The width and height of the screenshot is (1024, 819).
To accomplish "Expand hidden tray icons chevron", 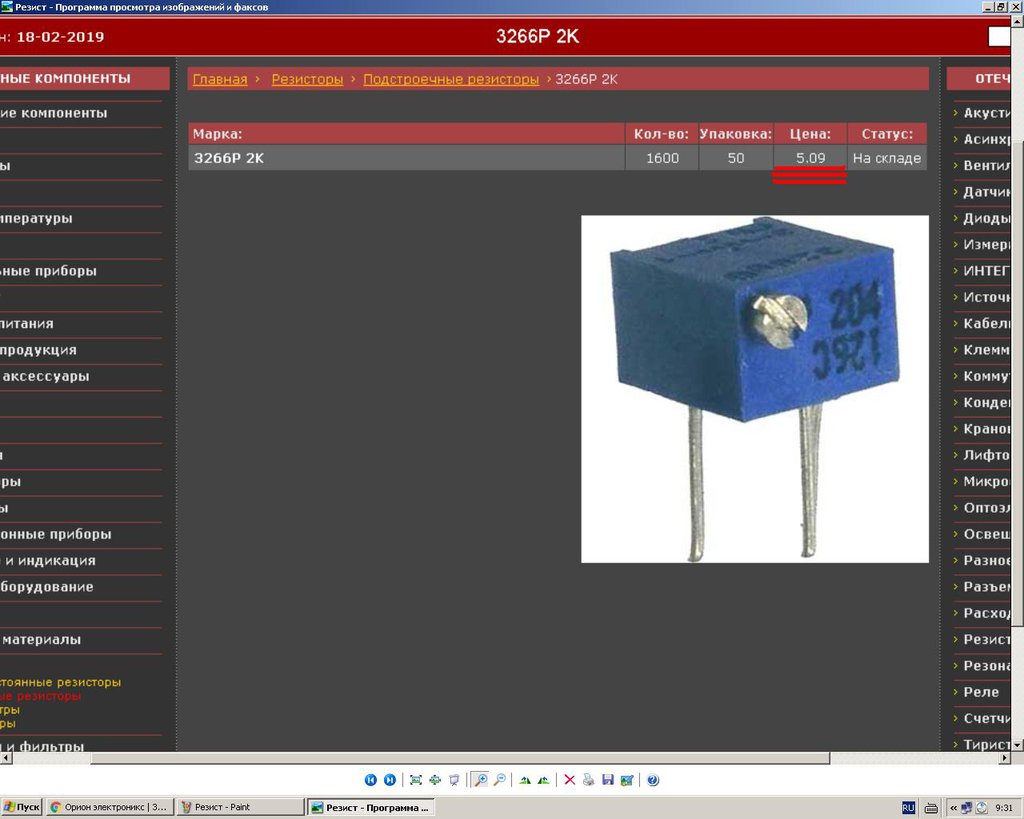I will click(953, 808).
